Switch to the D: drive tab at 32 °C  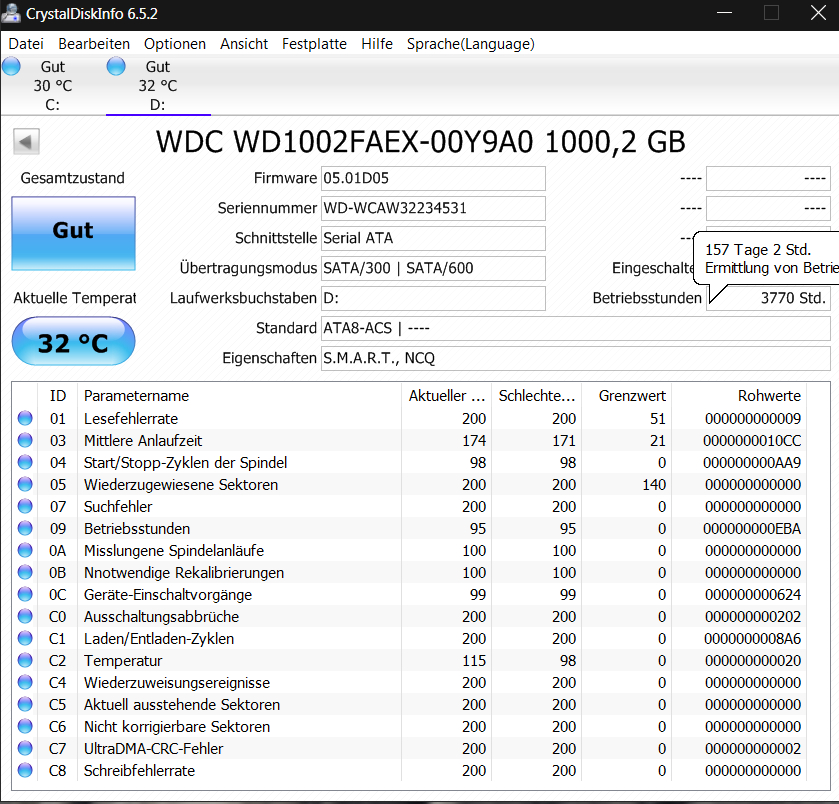[158, 86]
